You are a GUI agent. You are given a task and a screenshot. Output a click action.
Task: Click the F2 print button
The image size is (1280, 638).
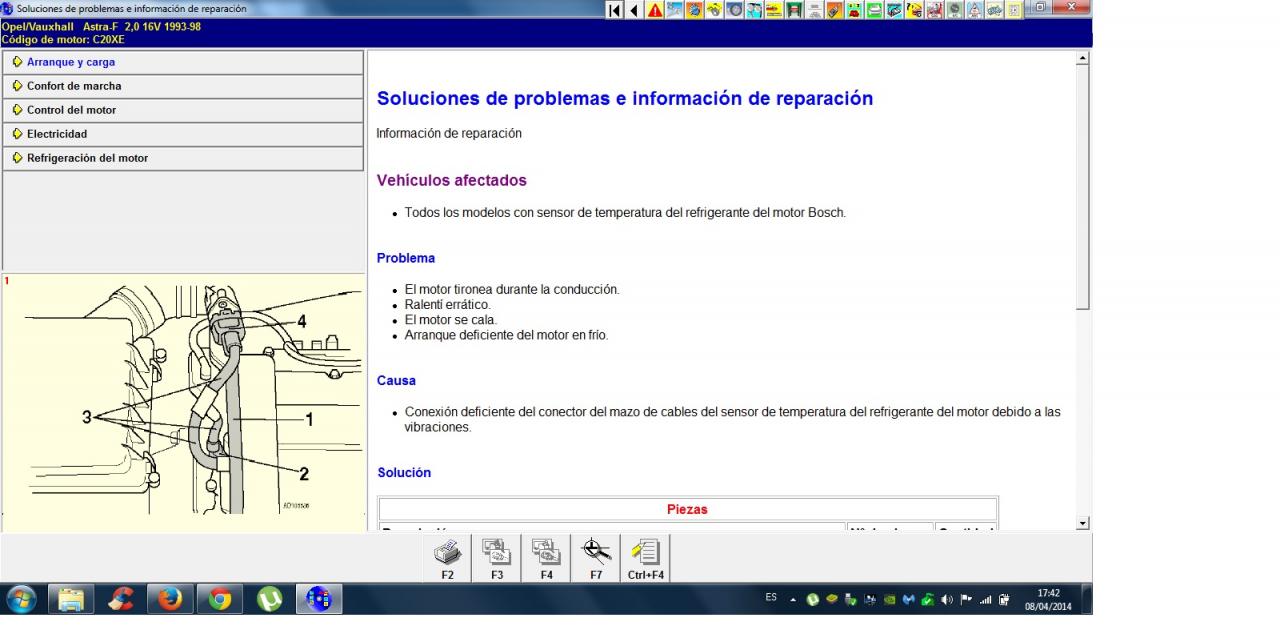click(447, 556)
